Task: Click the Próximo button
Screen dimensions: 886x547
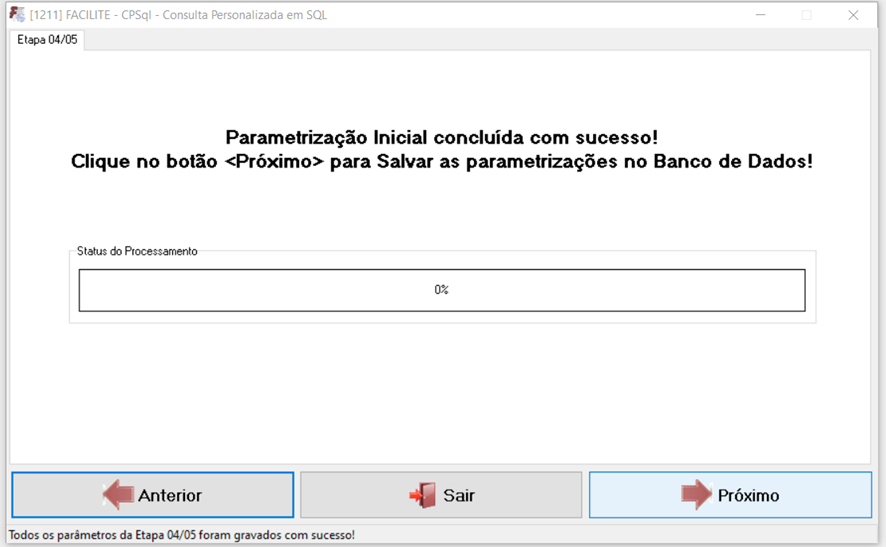Action: (730, 495)
